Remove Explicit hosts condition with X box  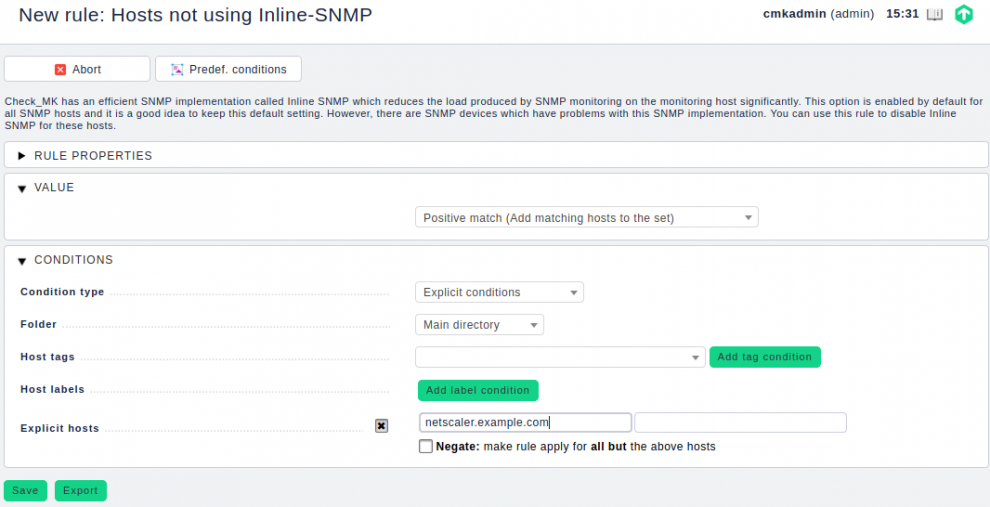[x=381, y=426]
